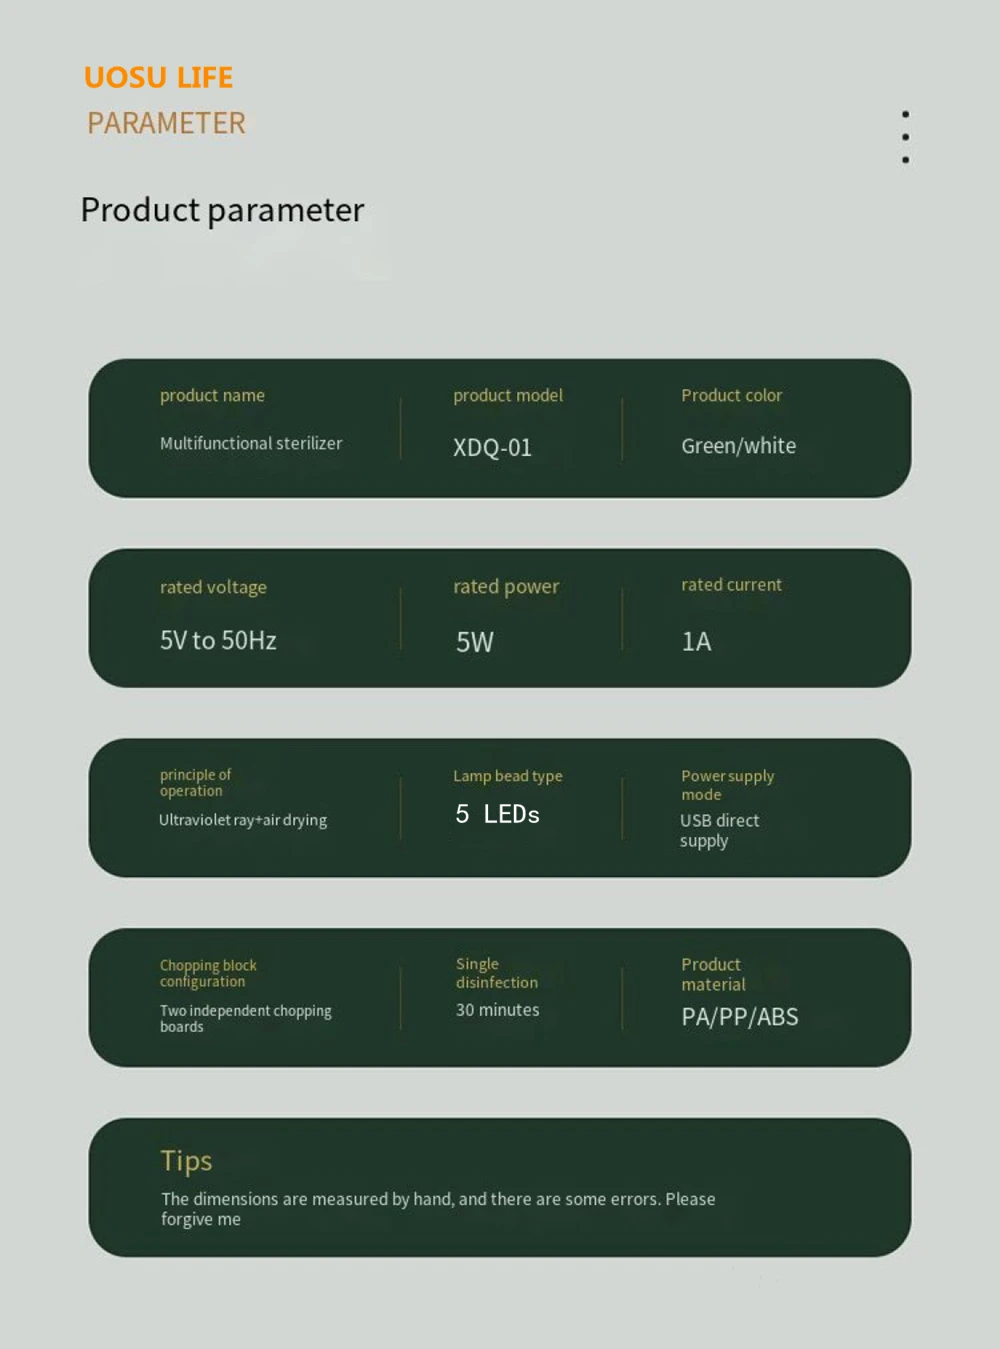Click the PARAMETER subtitle text
1000x1349 pixels.
(166, 123)
